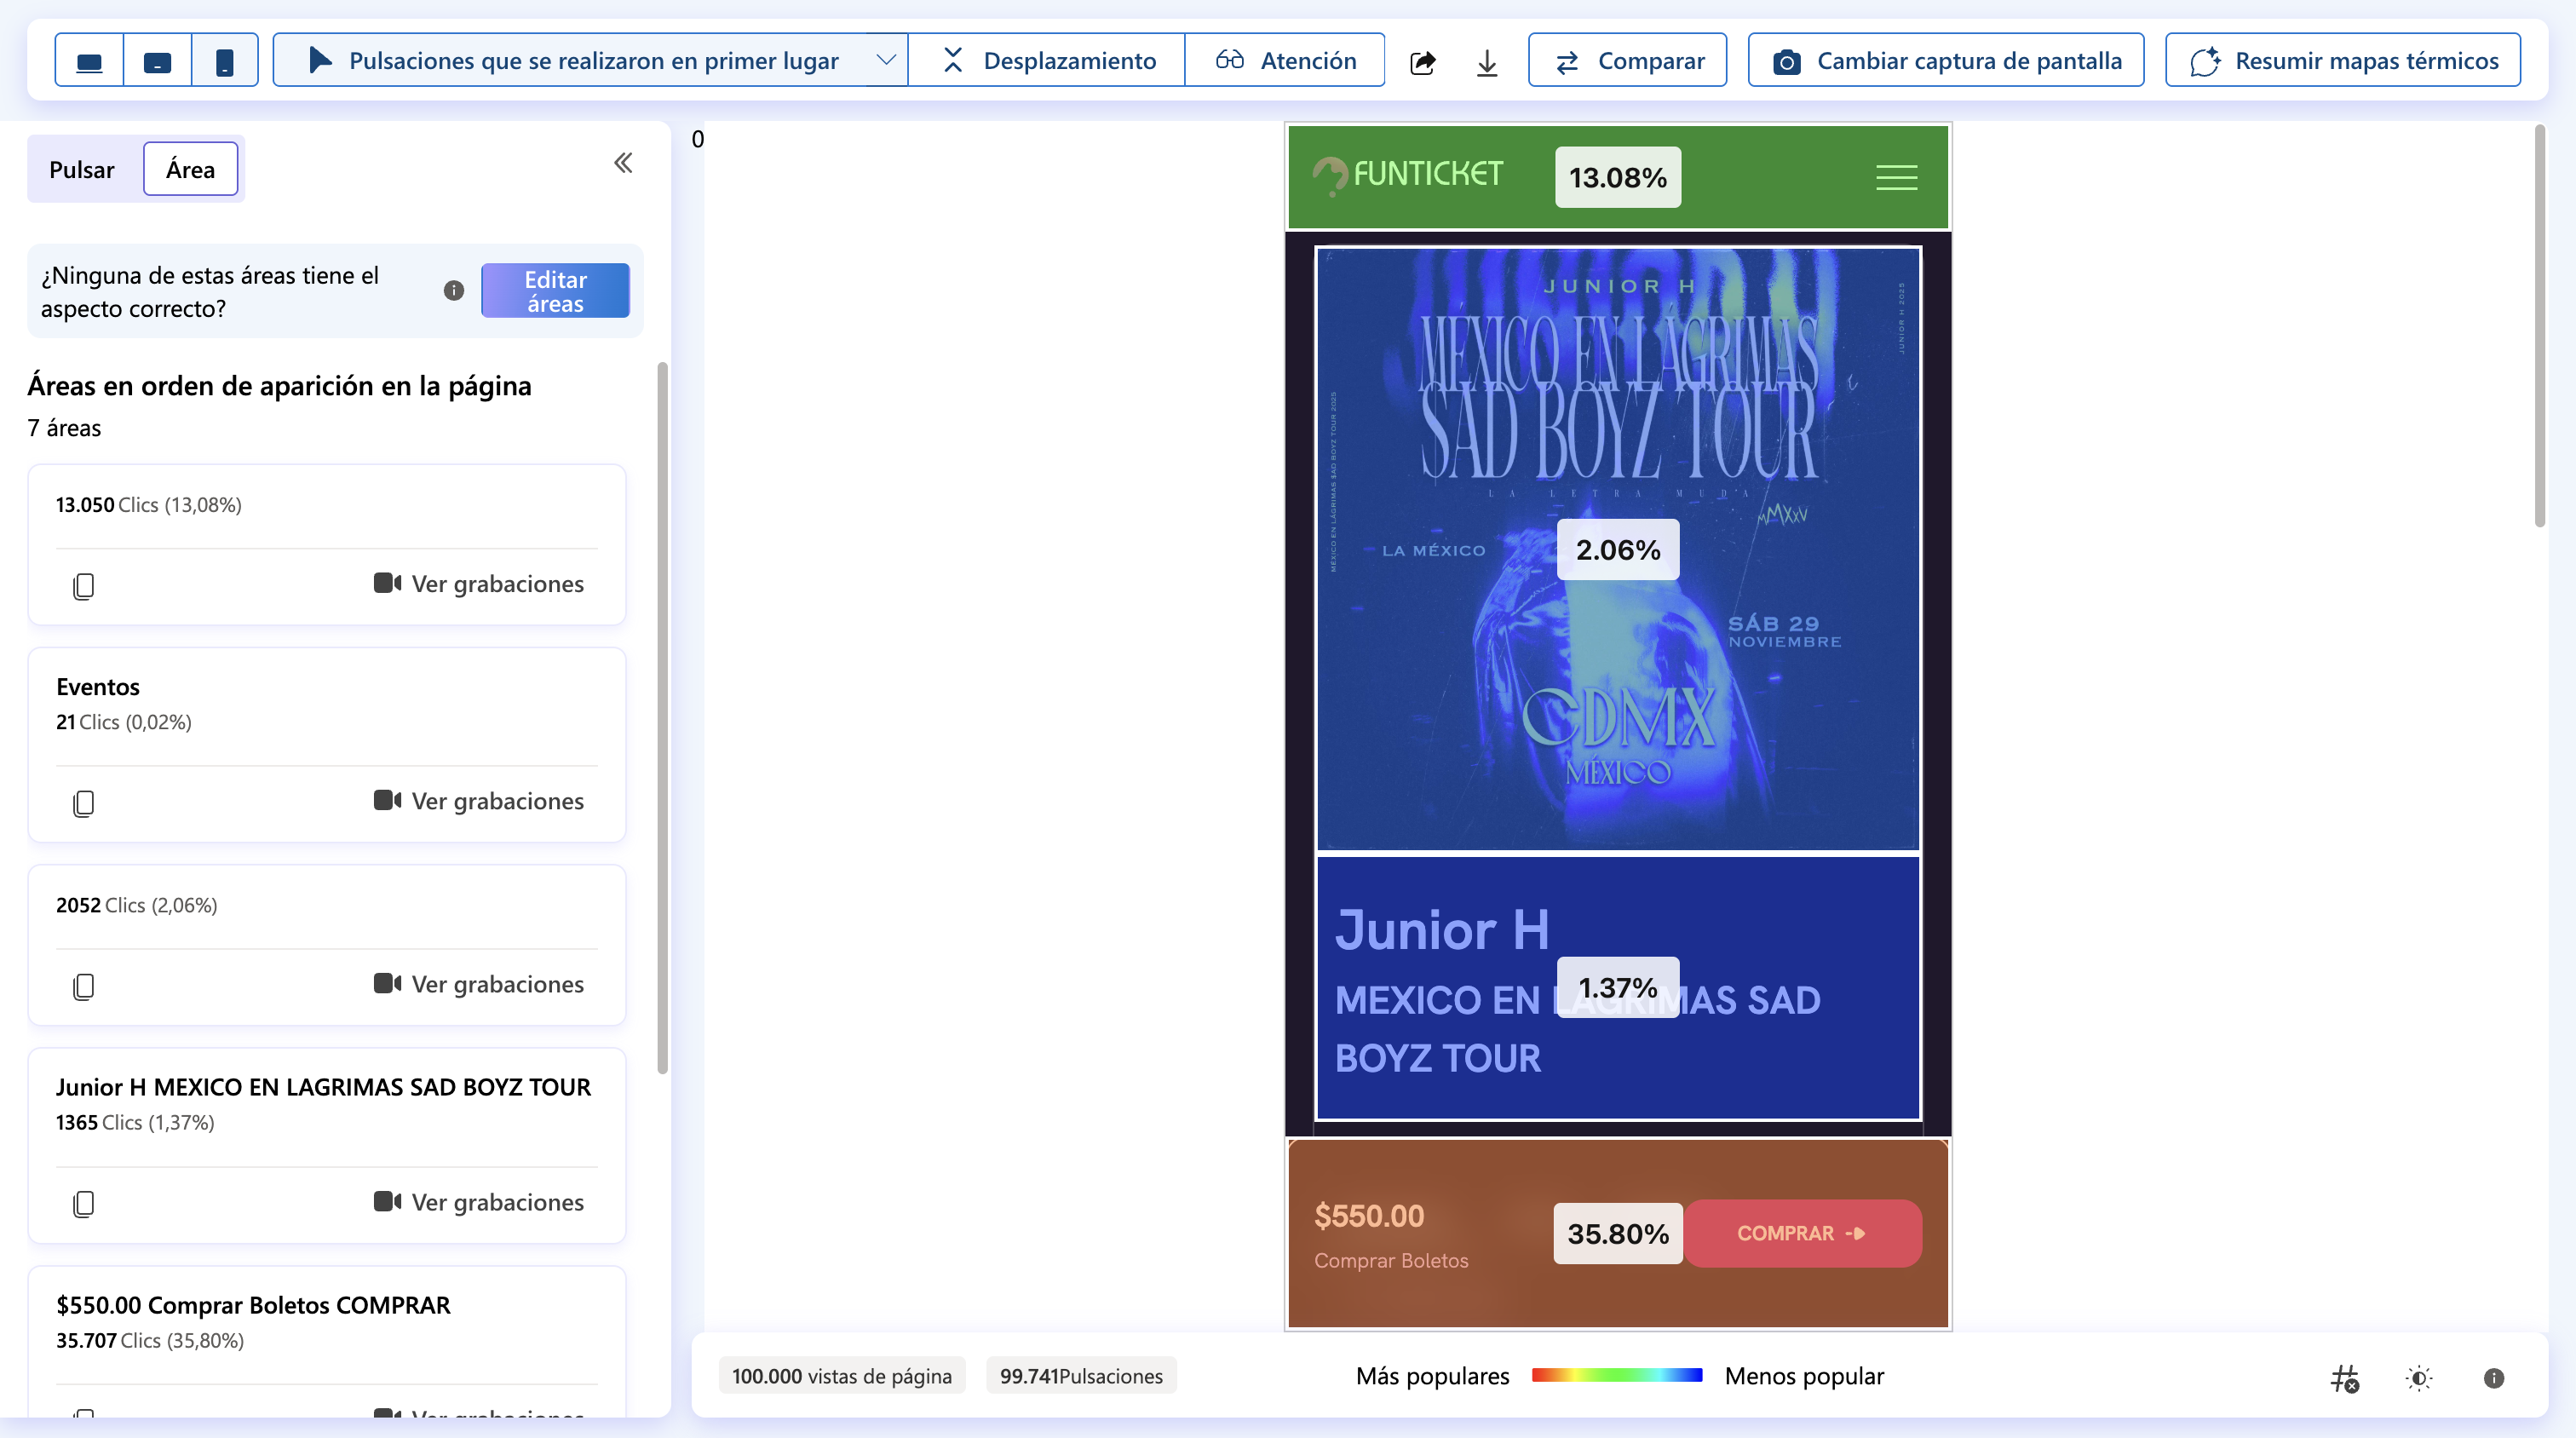The height and width of the screenshot is (1438, 2576).
Task: Select the desktop device view icon
Action: coord(89,60)
